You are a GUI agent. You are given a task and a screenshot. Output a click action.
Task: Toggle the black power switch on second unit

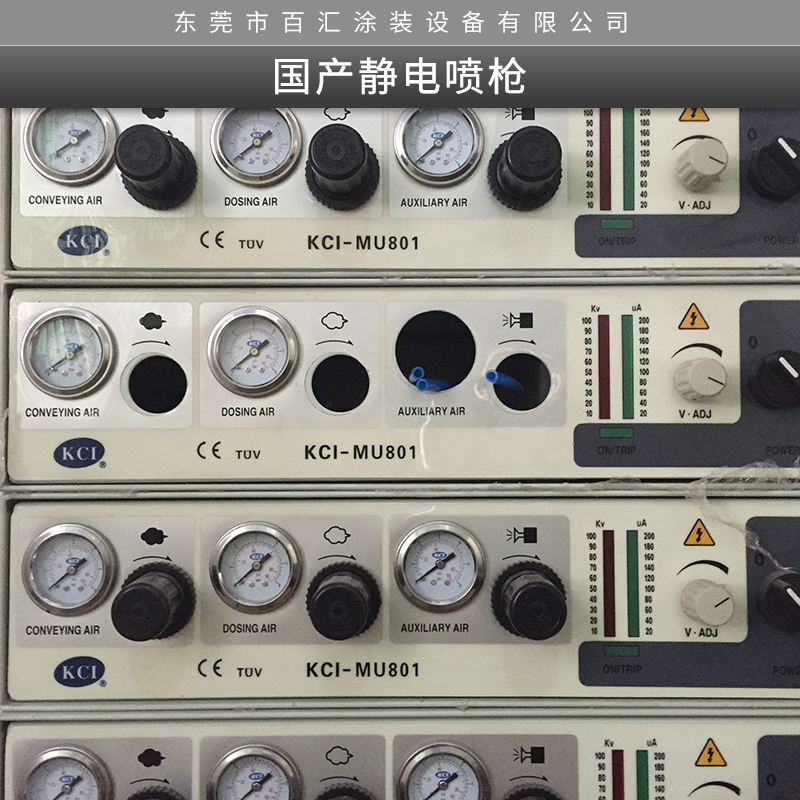click(x=777, y=379)
